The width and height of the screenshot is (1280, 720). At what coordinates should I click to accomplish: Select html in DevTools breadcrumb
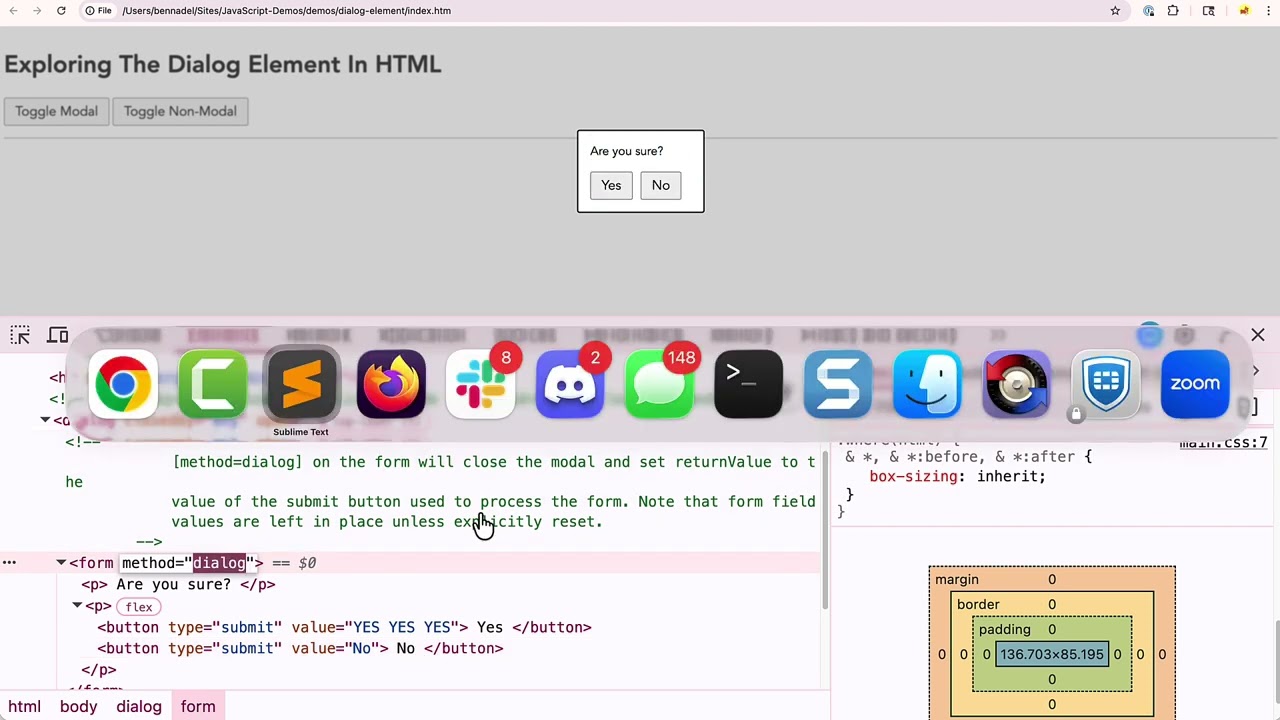point(24,707)
